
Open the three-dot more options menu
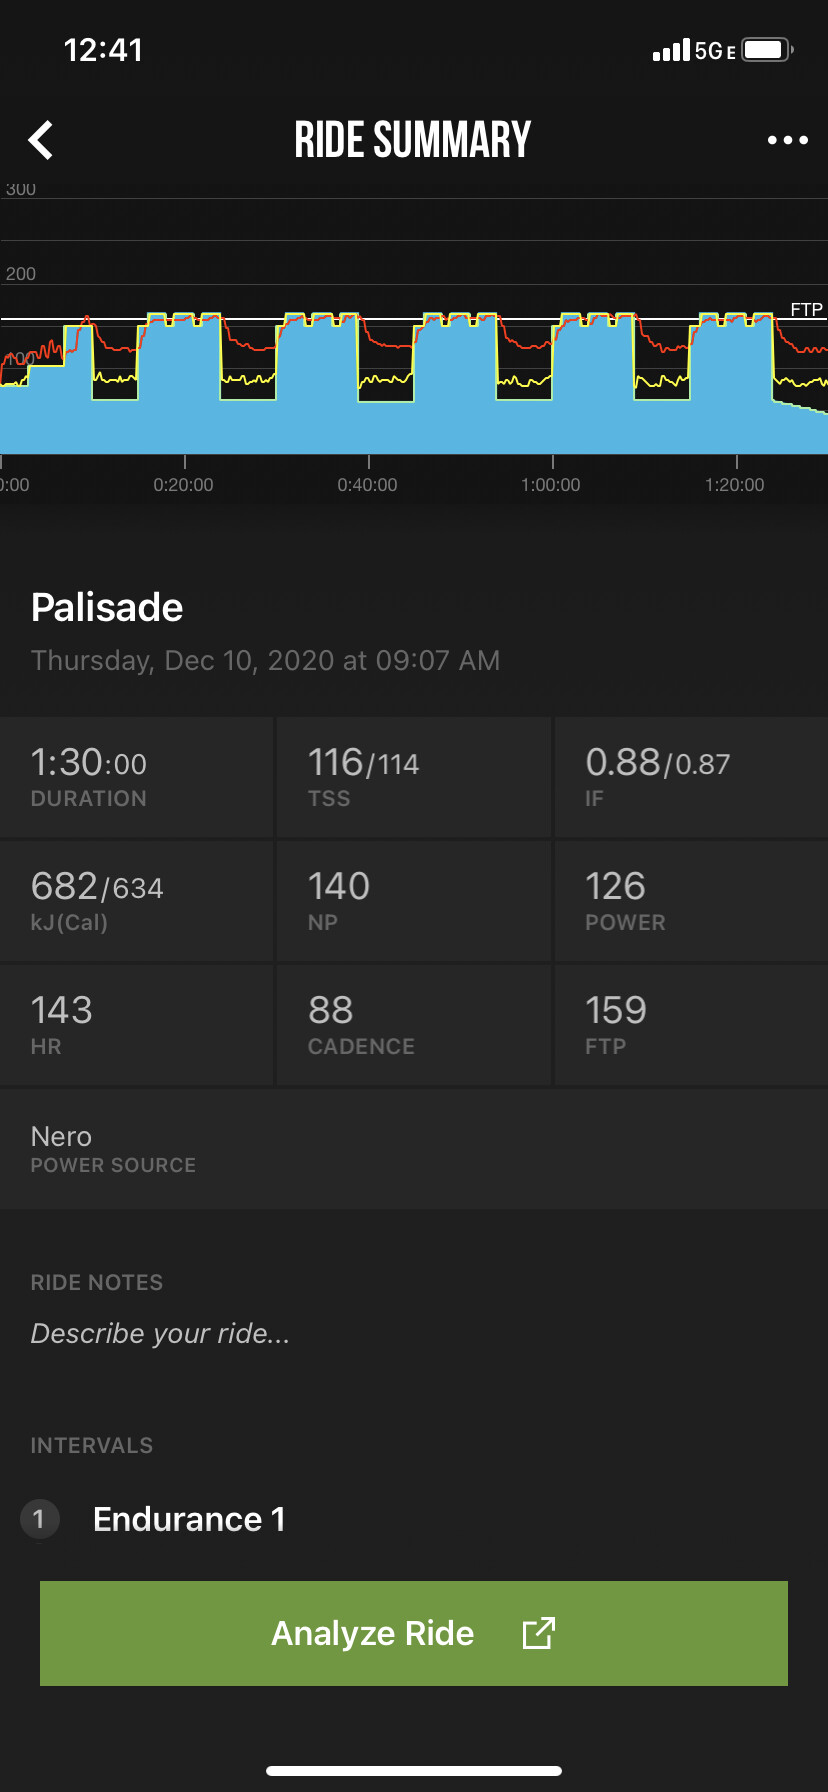pos(787,140)
